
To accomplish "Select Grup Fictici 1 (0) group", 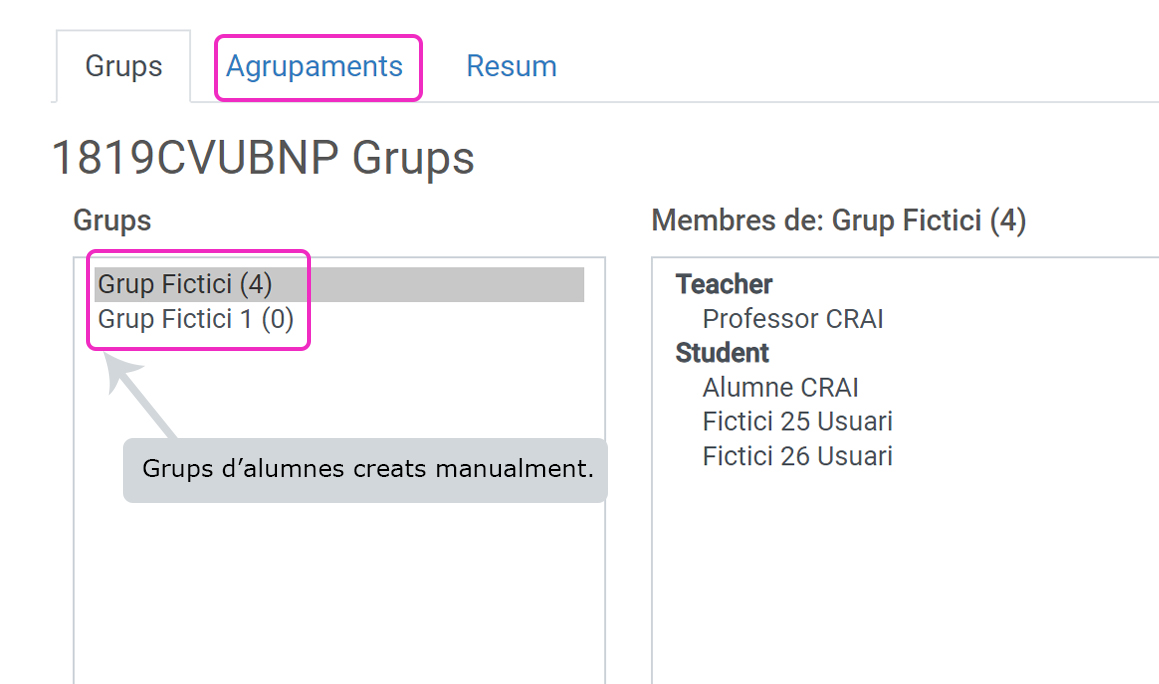I will pos(195,320).
